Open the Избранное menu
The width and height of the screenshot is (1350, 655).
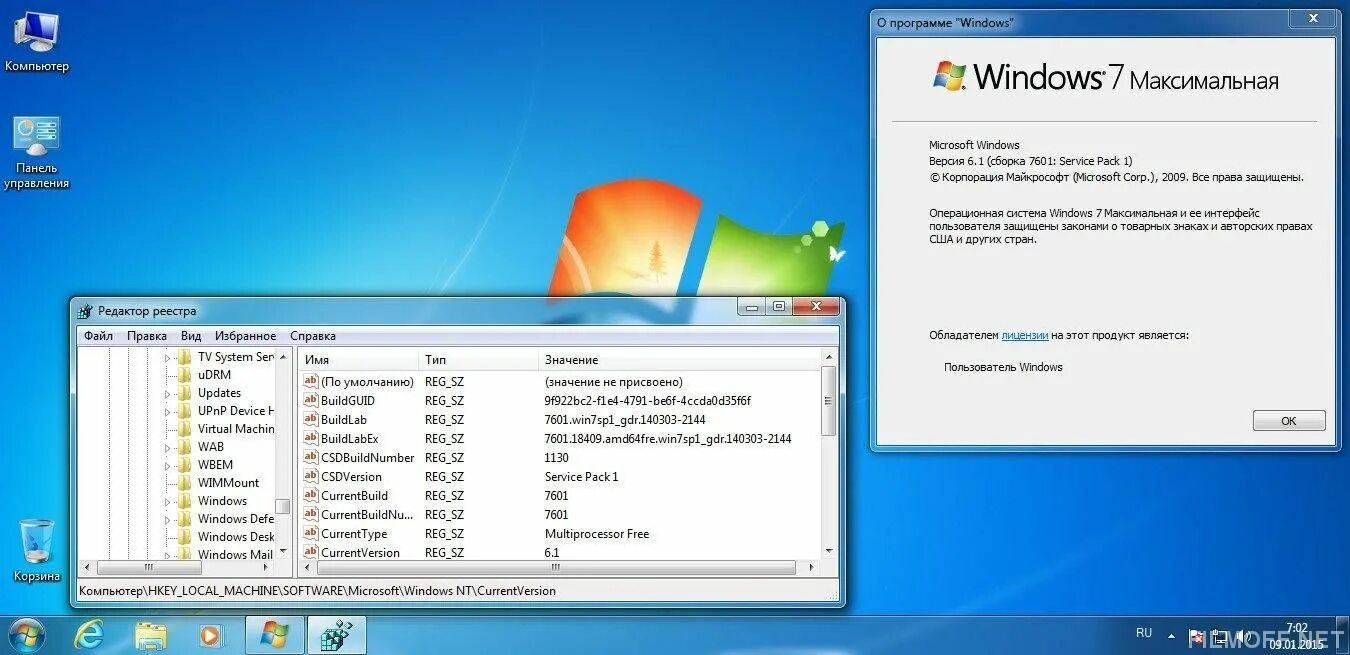245,336
